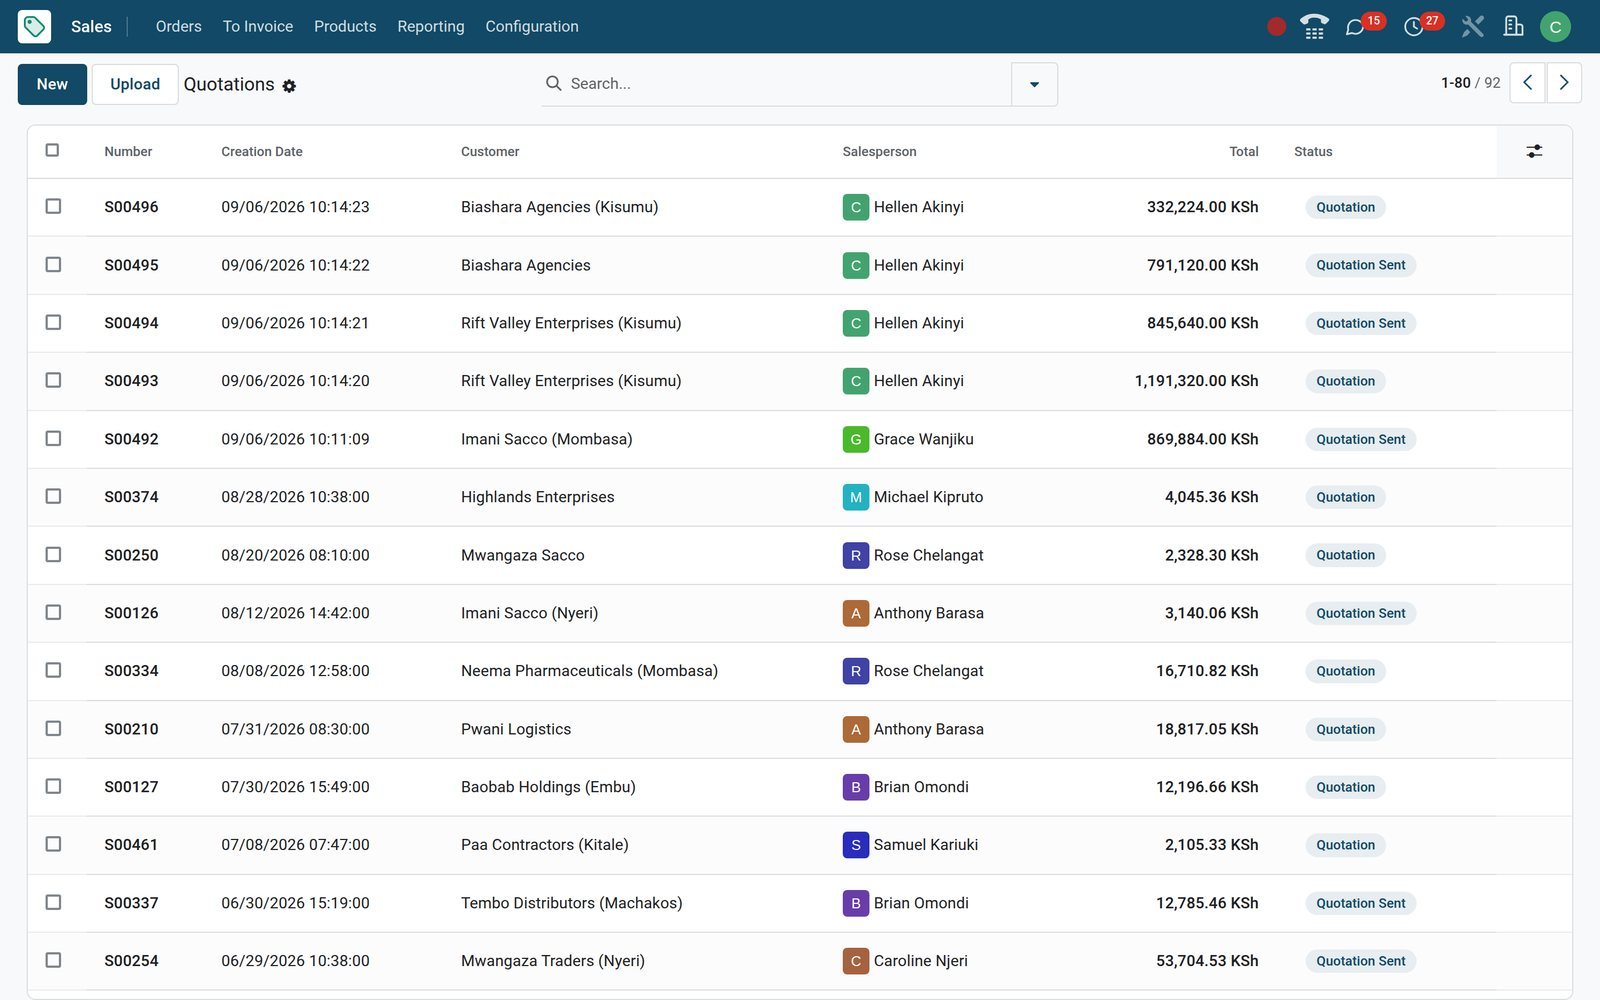Open the VoIP phone dialer icon
This screenshot has height=1000, width=1600.
1314,27
